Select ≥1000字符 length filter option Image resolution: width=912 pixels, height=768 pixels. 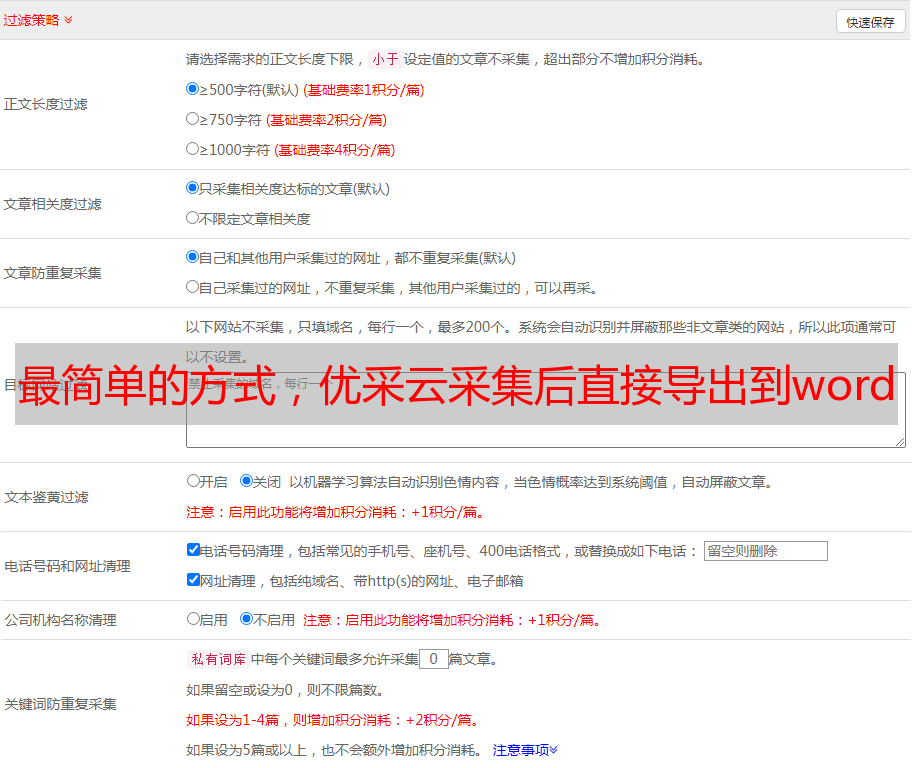point(193,149)
